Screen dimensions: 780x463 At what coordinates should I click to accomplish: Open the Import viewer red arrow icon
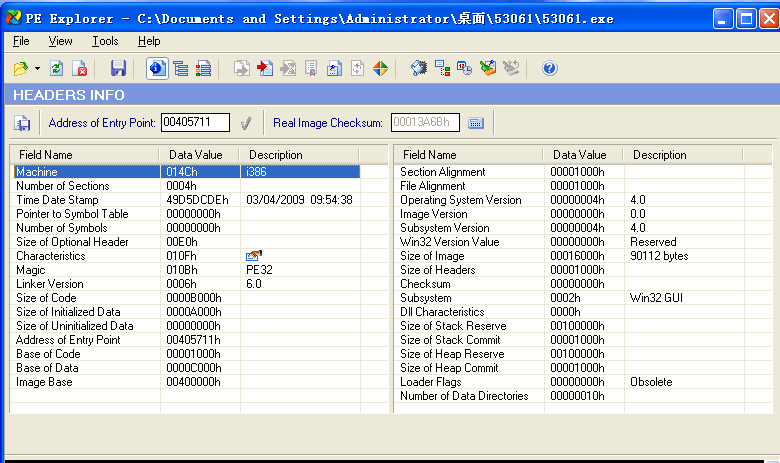coord(265,69)
